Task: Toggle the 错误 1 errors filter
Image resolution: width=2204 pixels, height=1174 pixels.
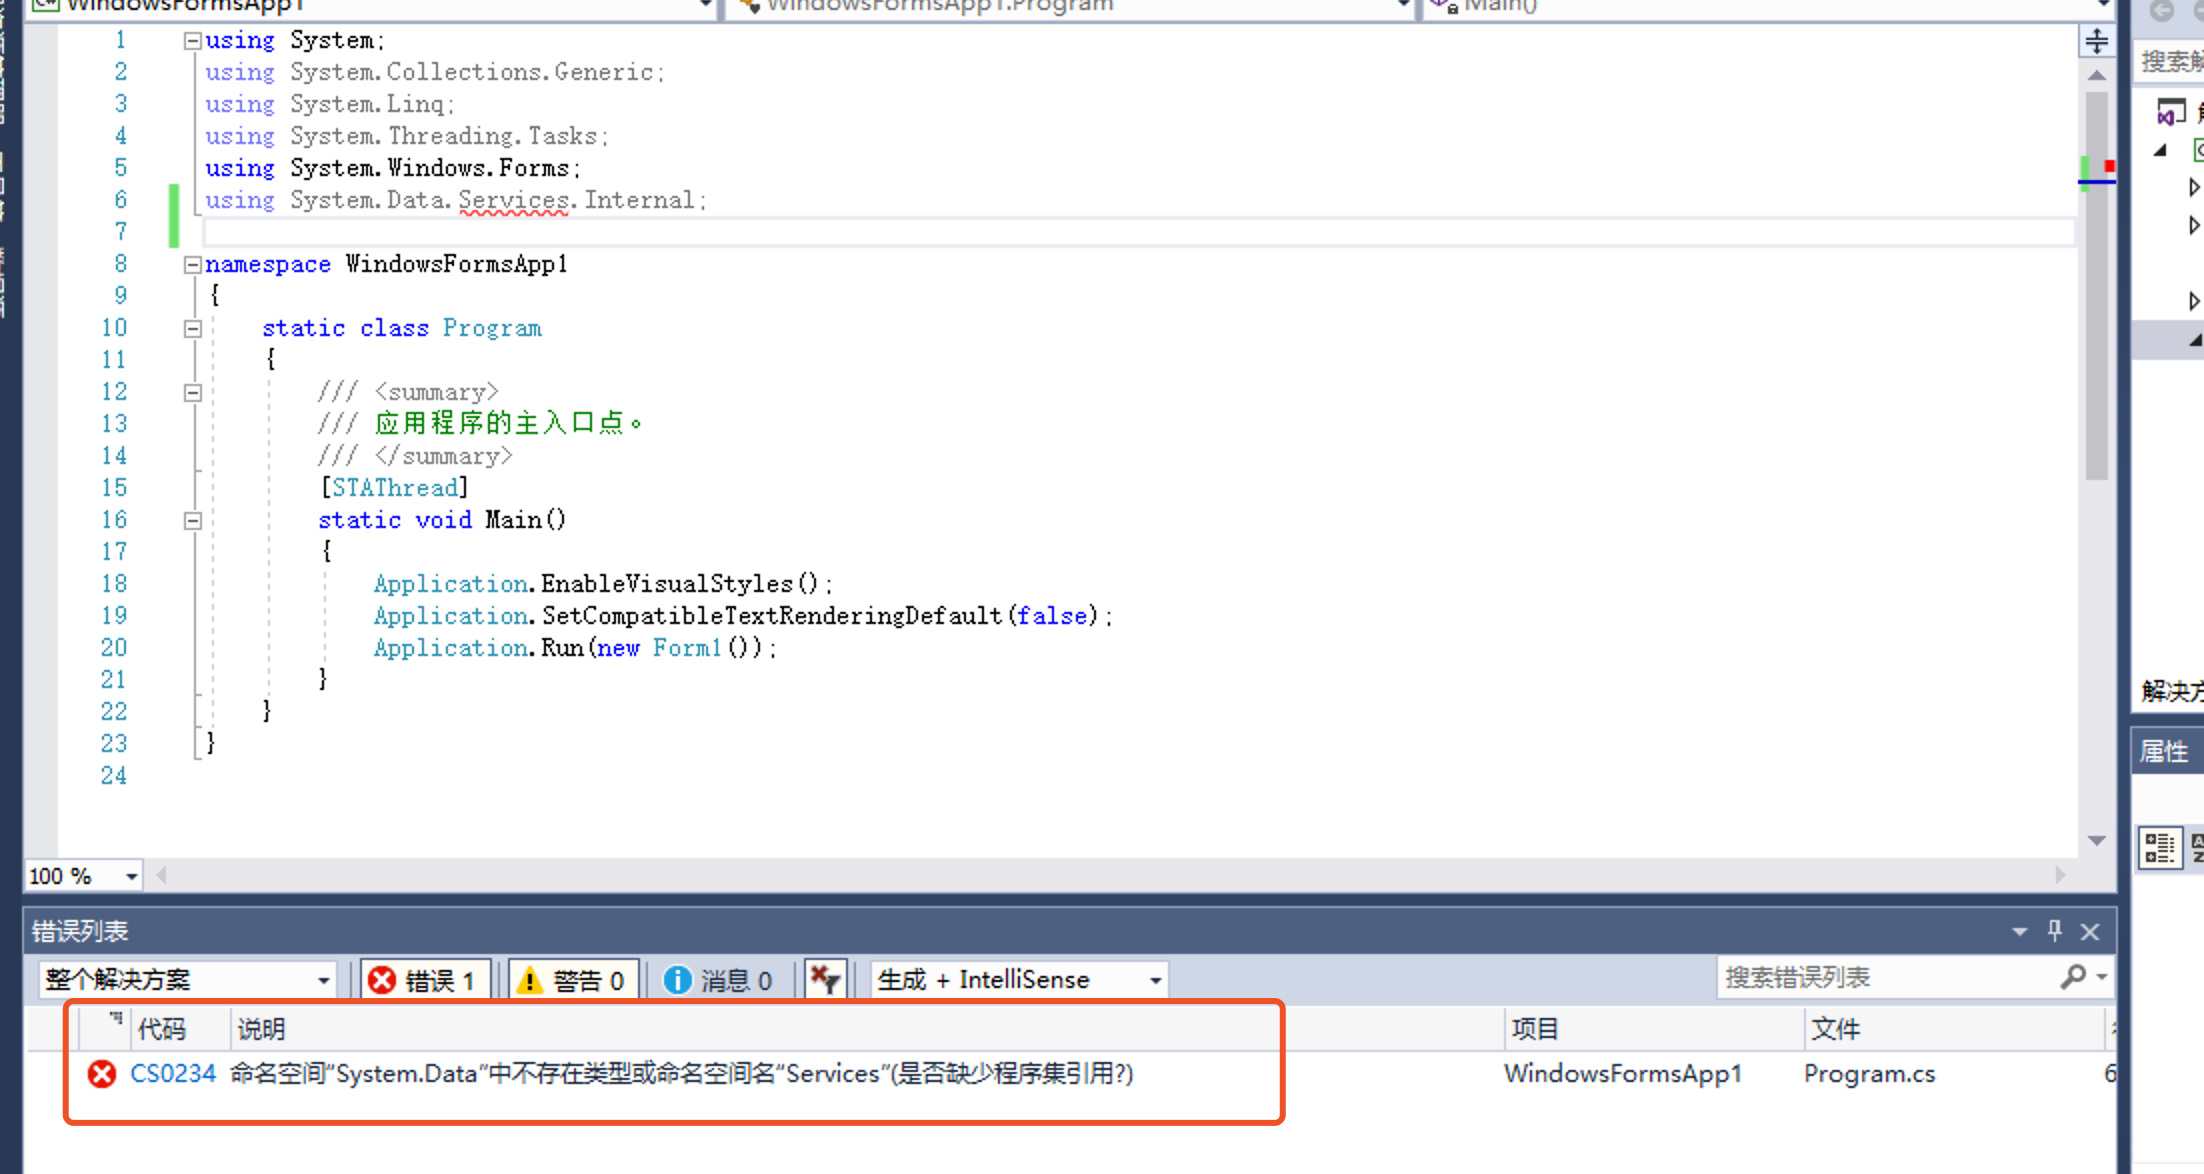Action: (x=425, y=980)
